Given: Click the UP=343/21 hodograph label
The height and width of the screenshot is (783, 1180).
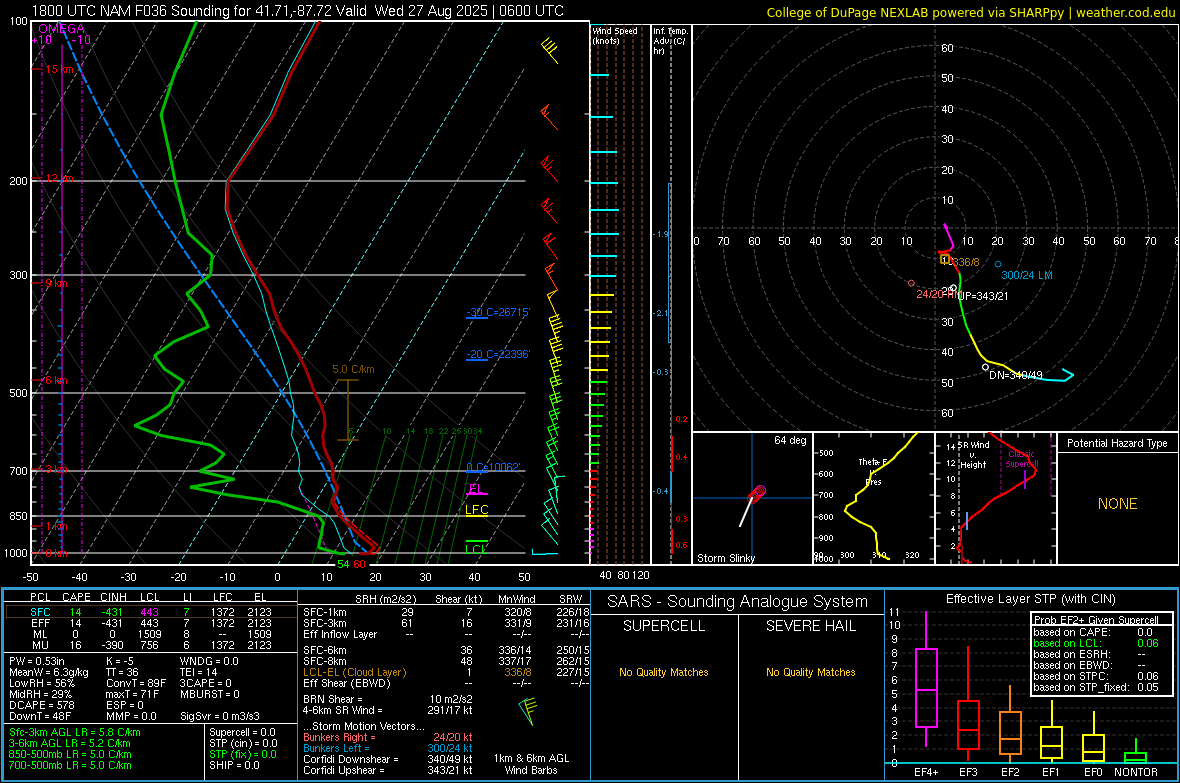Looking at the screenshot, I should tap(984, 297).
